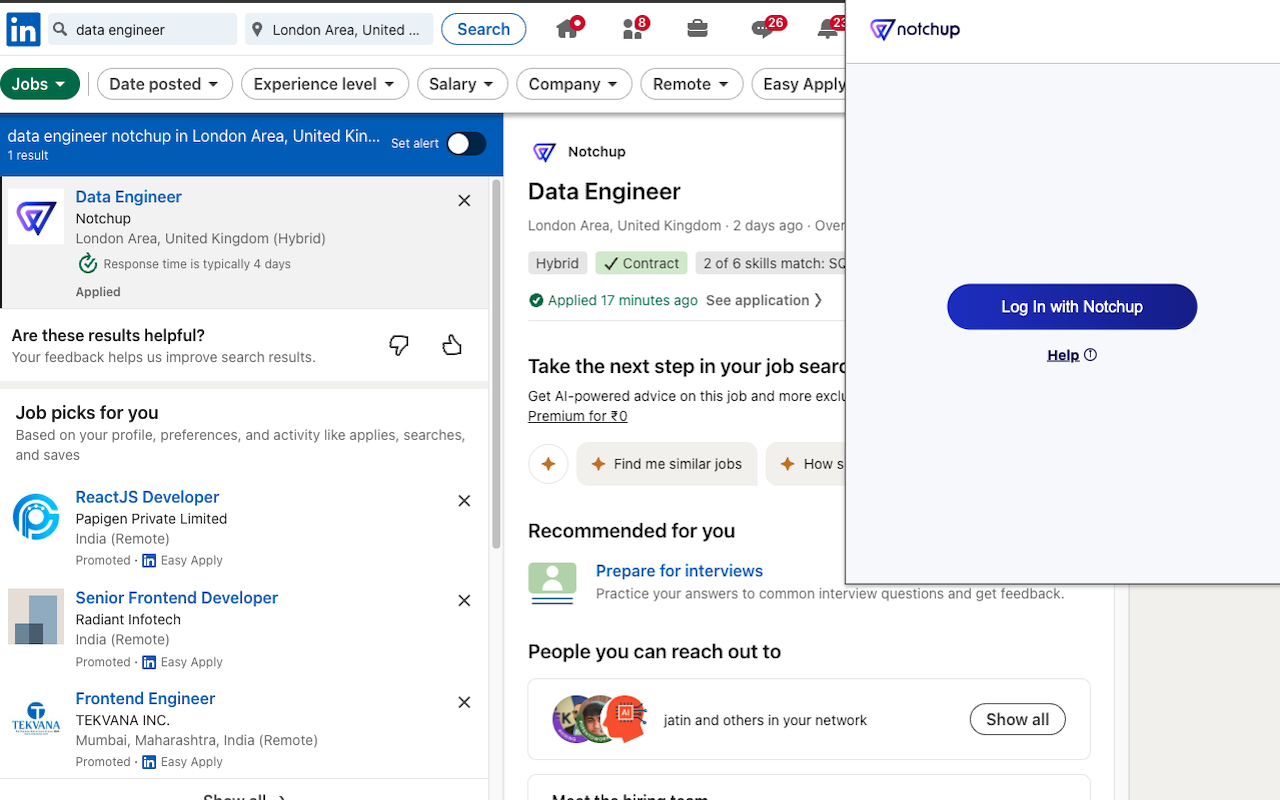Click the Help info circle icon

(1090, 355)
